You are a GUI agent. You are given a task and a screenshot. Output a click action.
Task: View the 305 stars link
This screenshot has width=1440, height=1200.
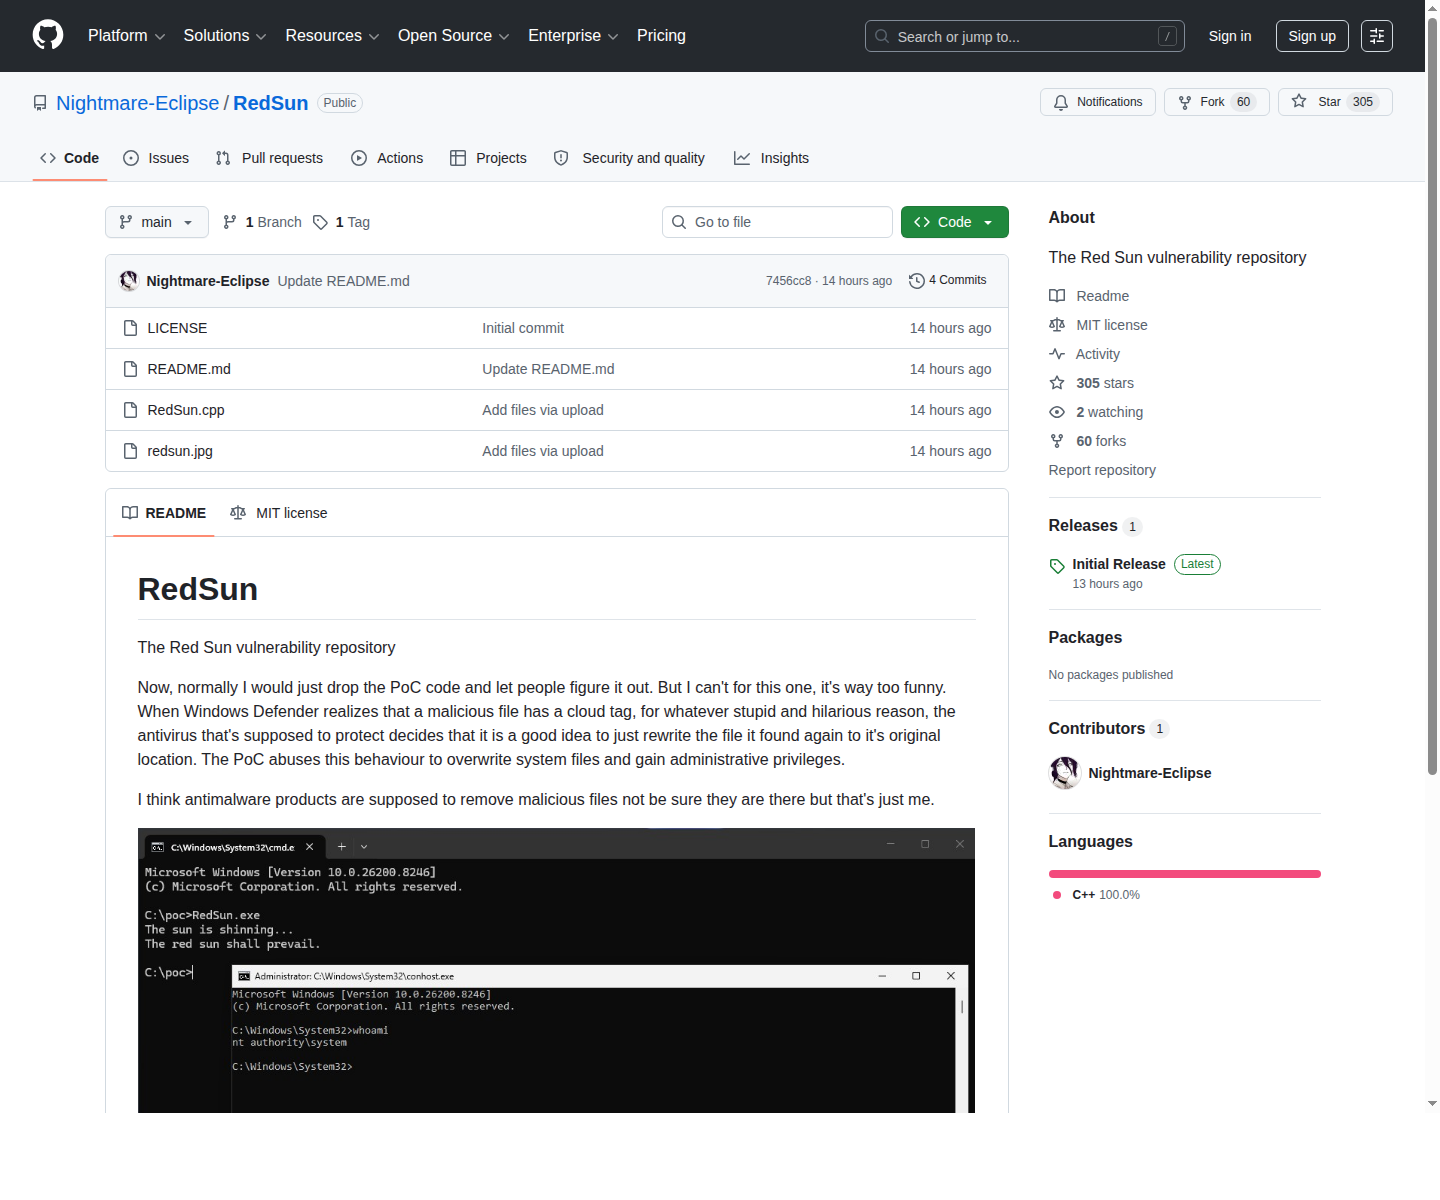point(1092,383)
